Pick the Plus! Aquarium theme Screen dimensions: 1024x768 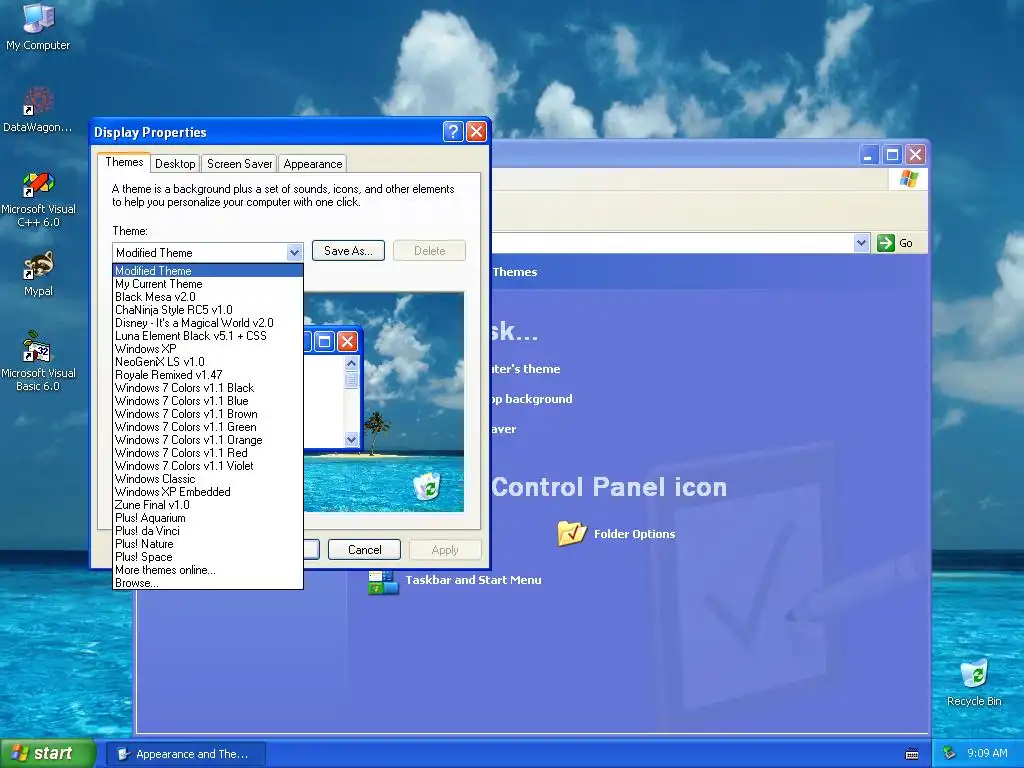pyautogui.click(x=208, y=518)
